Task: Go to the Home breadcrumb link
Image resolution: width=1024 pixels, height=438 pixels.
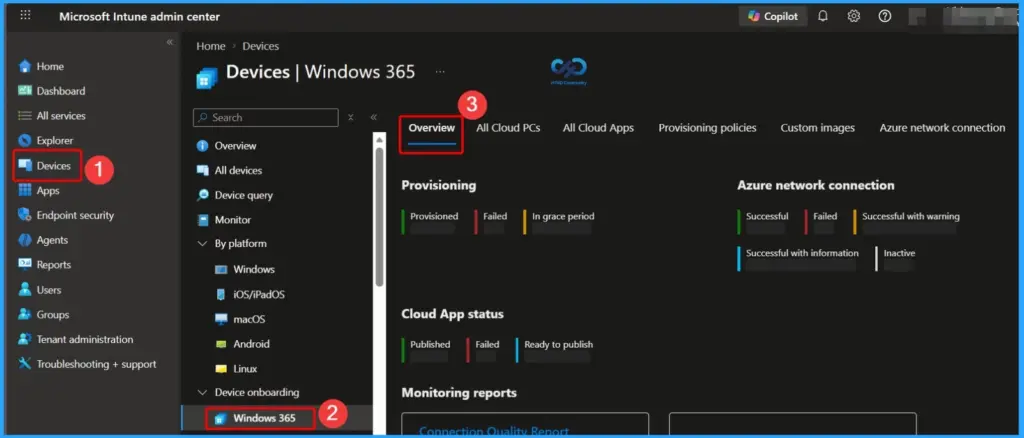Action: [x=210, y=46]
